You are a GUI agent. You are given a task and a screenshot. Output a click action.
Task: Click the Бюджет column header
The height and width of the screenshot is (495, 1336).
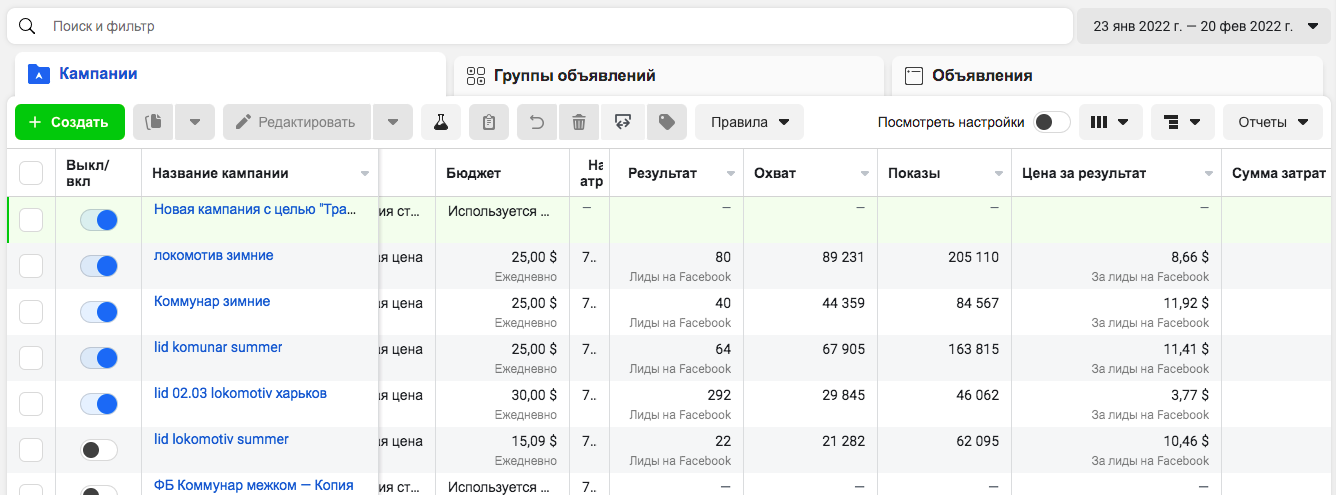(x=503, y=173)
